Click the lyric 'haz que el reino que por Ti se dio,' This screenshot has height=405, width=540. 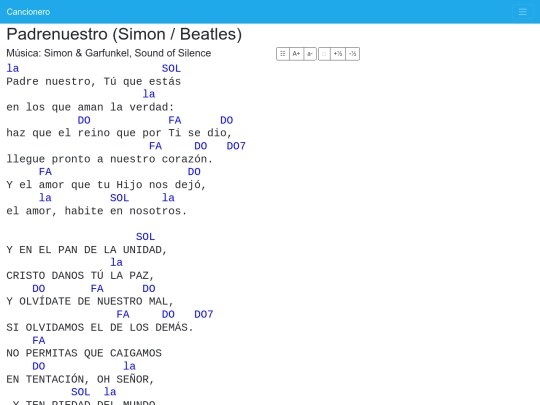[x=120, y=133]
